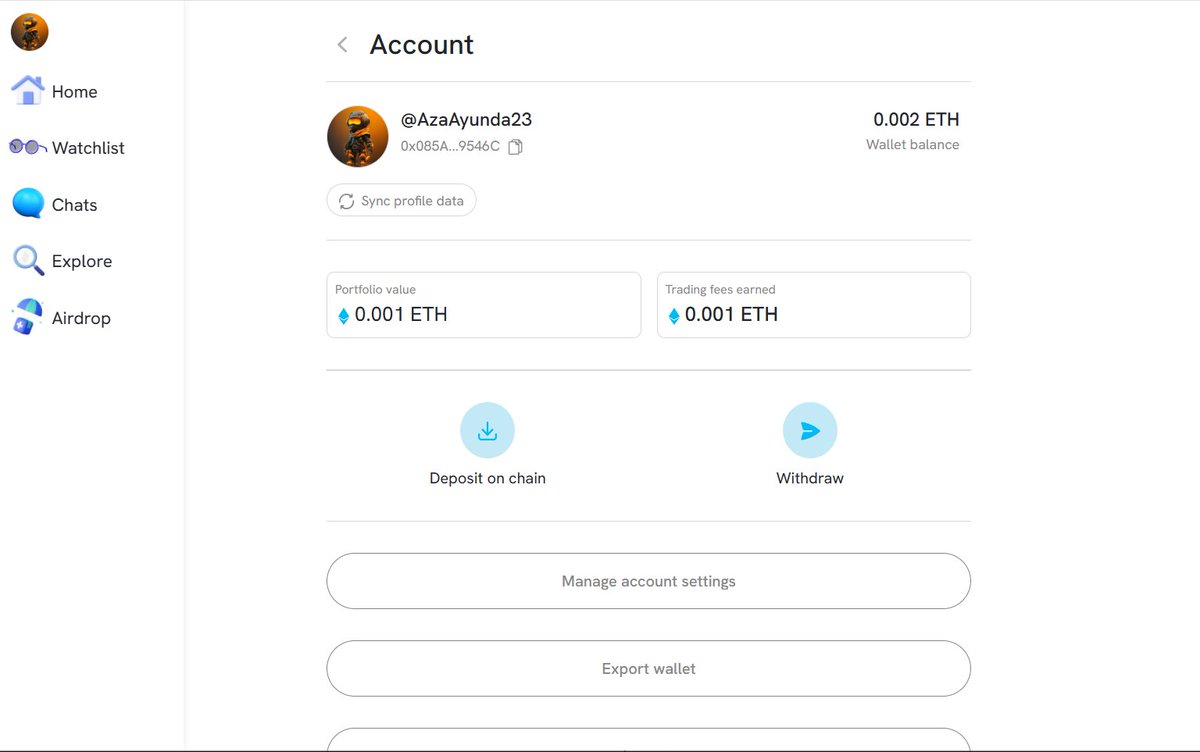Switch to the Explore page
This screenshot has width=1200, height=752.
click(82, 261)
